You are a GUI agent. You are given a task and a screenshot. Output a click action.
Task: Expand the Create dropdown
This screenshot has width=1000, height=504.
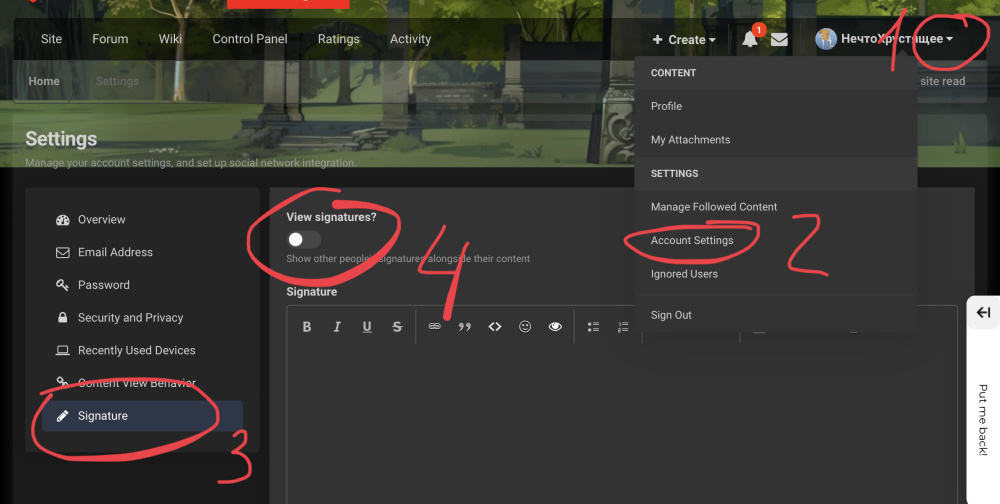pyautogui.click(x=684, y=40)
